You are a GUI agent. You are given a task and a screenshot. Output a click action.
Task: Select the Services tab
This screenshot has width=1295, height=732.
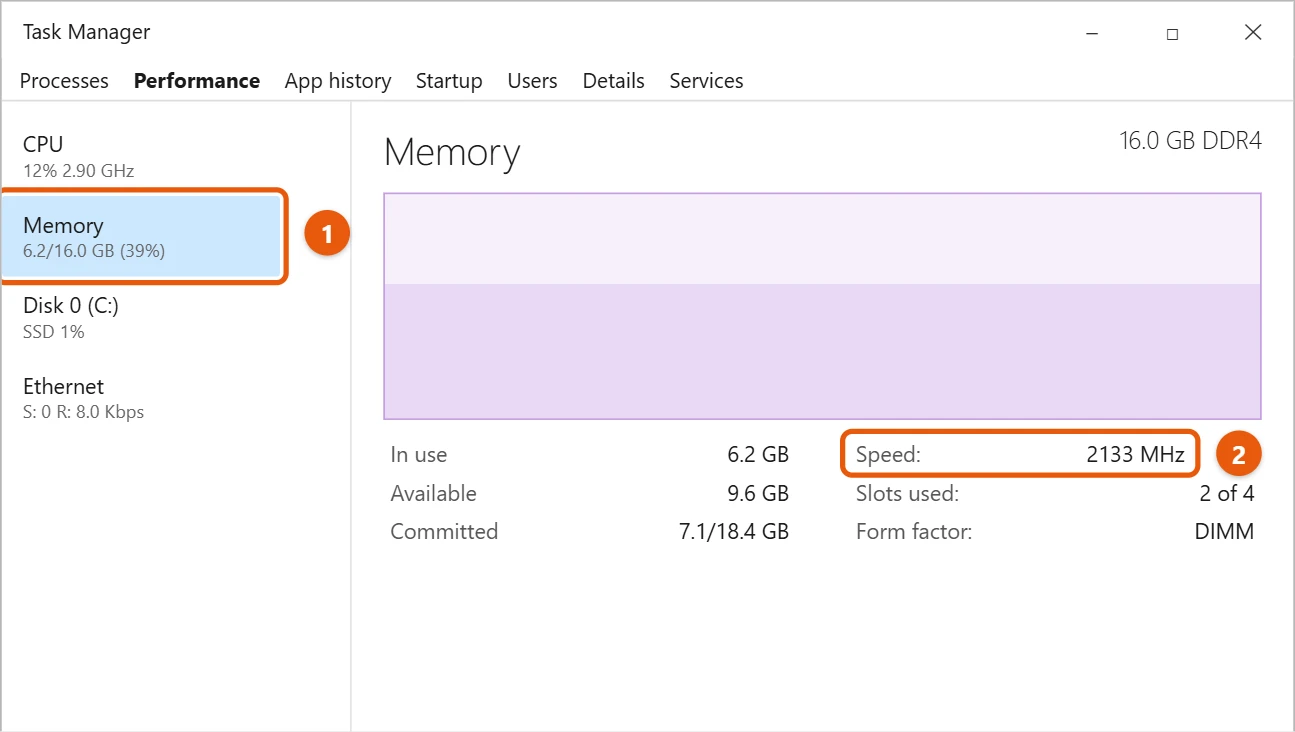pyautogui.click(x=706, y=81)
